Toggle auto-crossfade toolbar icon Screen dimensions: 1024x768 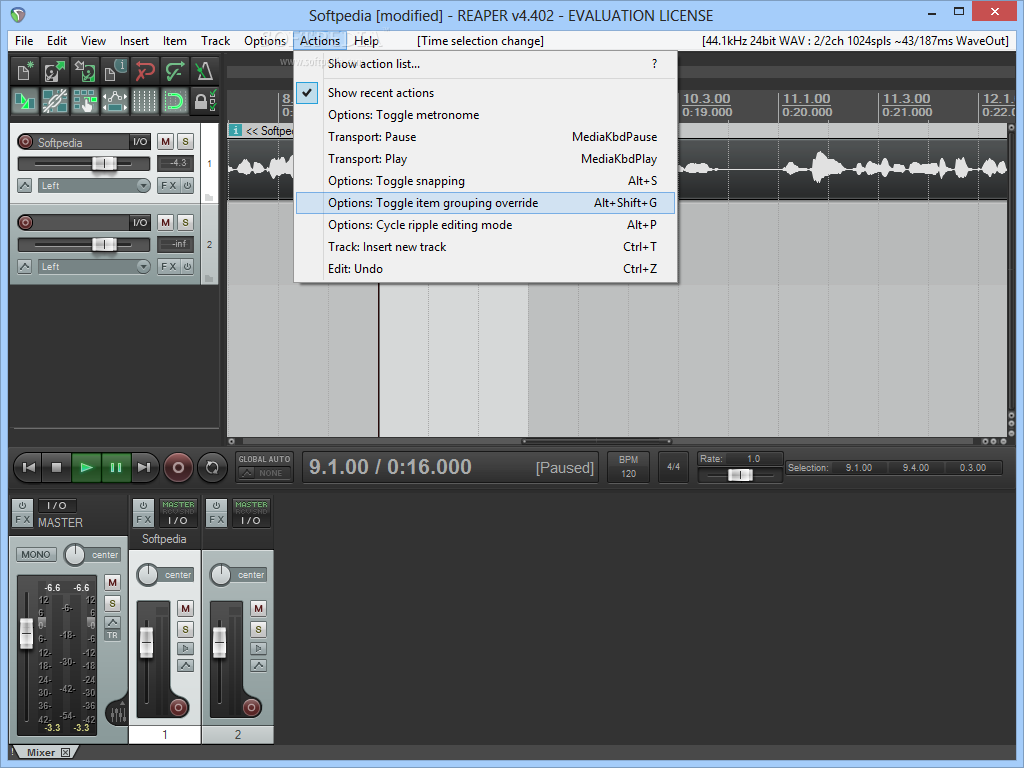coord(25,101)
